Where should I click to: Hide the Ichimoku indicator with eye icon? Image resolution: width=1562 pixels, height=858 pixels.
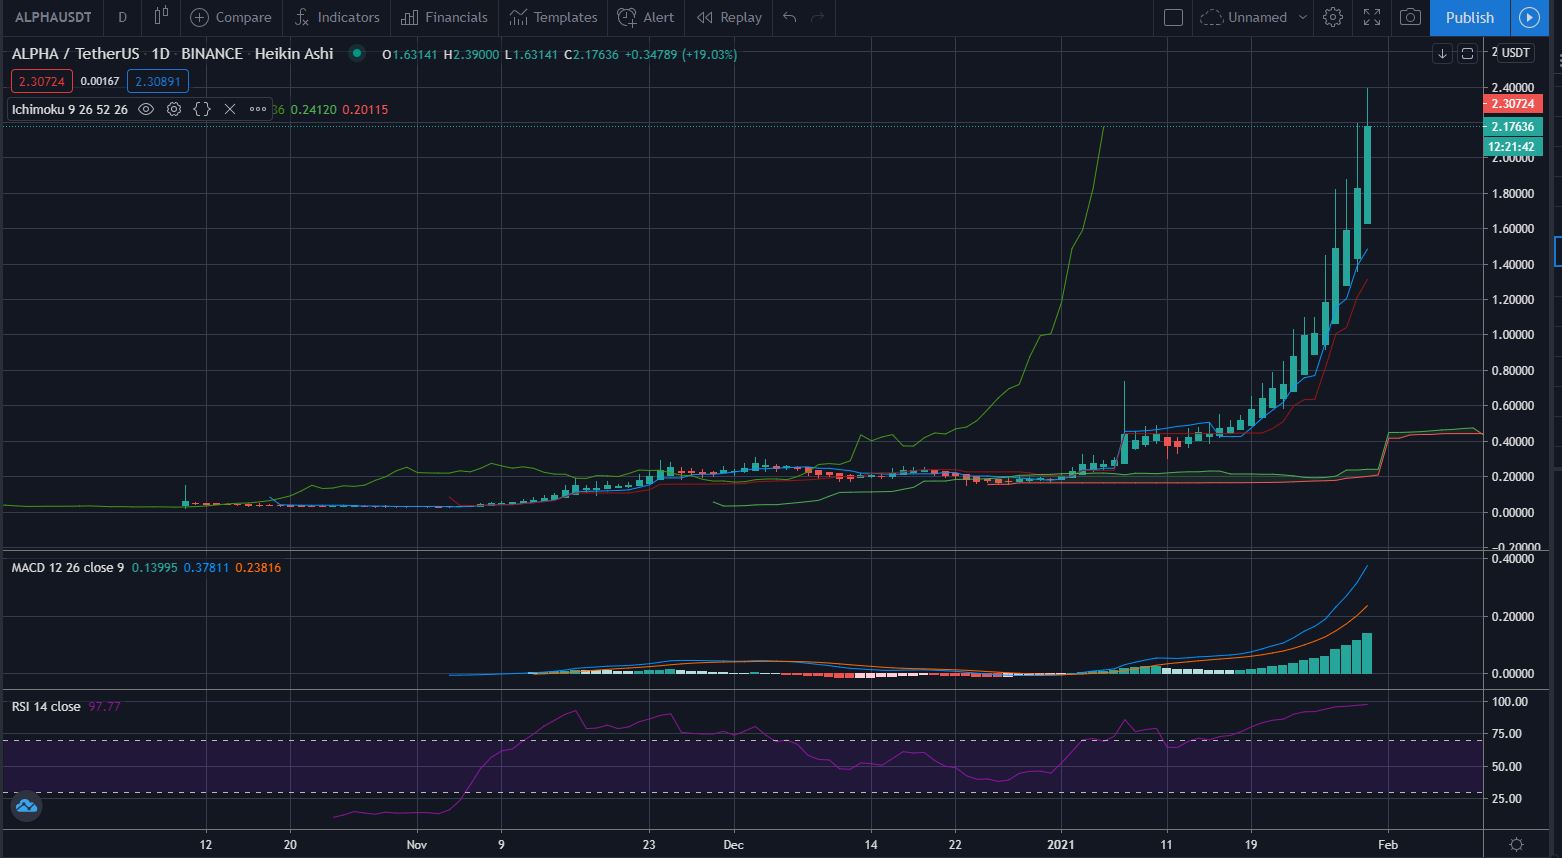(x=146, y=109)
